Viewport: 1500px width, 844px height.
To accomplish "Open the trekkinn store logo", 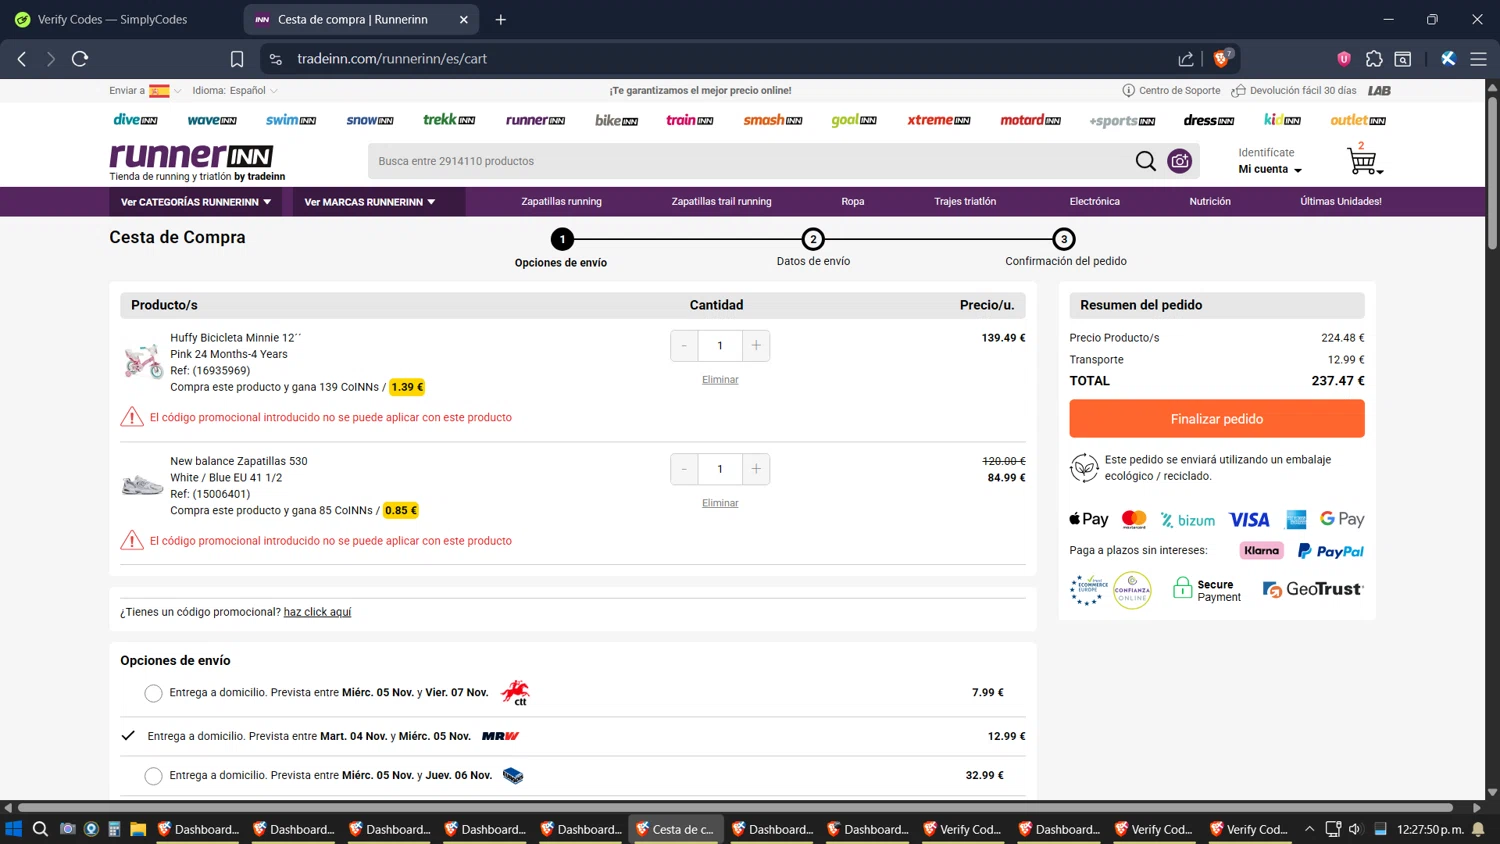I will coord(449,120).
